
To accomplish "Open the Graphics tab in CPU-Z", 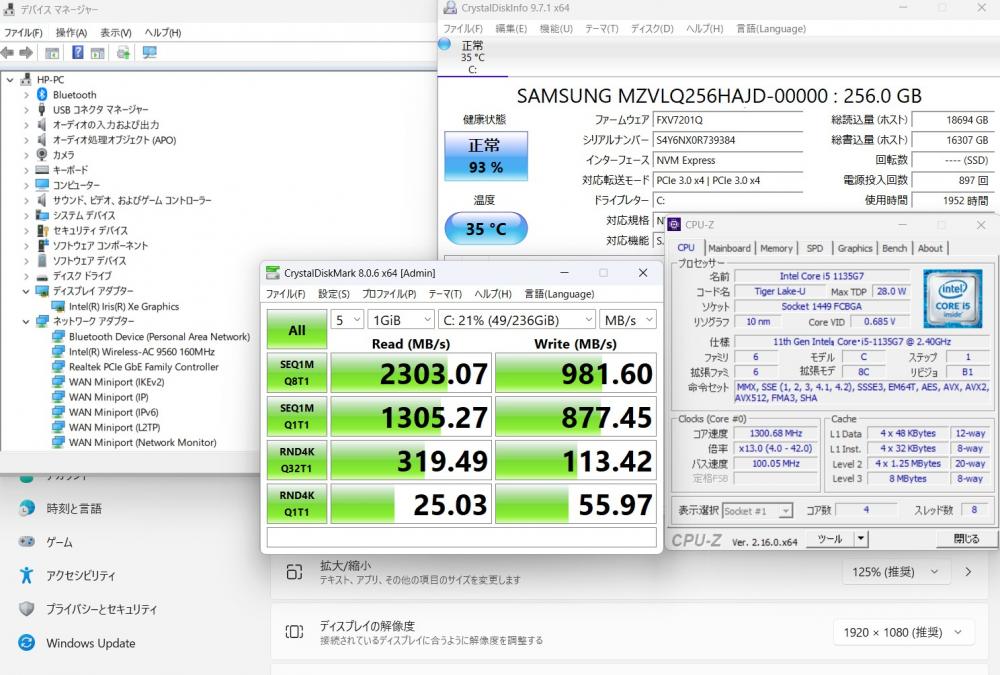I will pos(854,248).
